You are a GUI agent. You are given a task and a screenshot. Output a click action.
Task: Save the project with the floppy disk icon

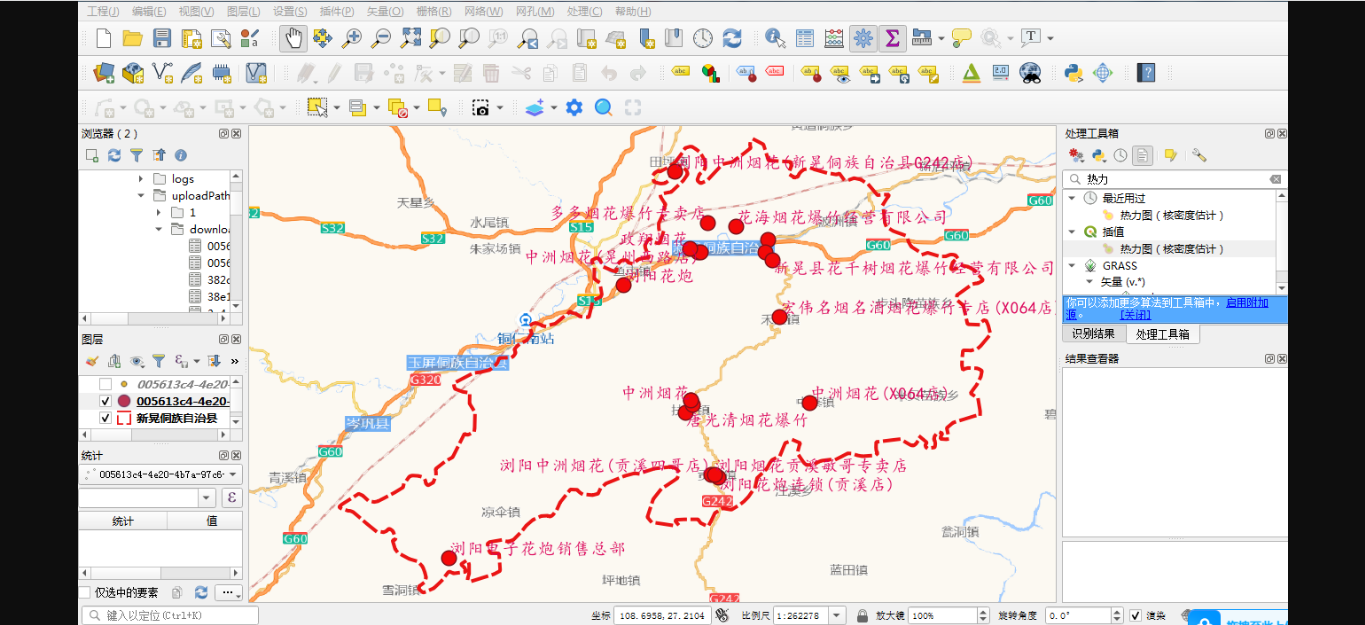[x=162, y=39]
